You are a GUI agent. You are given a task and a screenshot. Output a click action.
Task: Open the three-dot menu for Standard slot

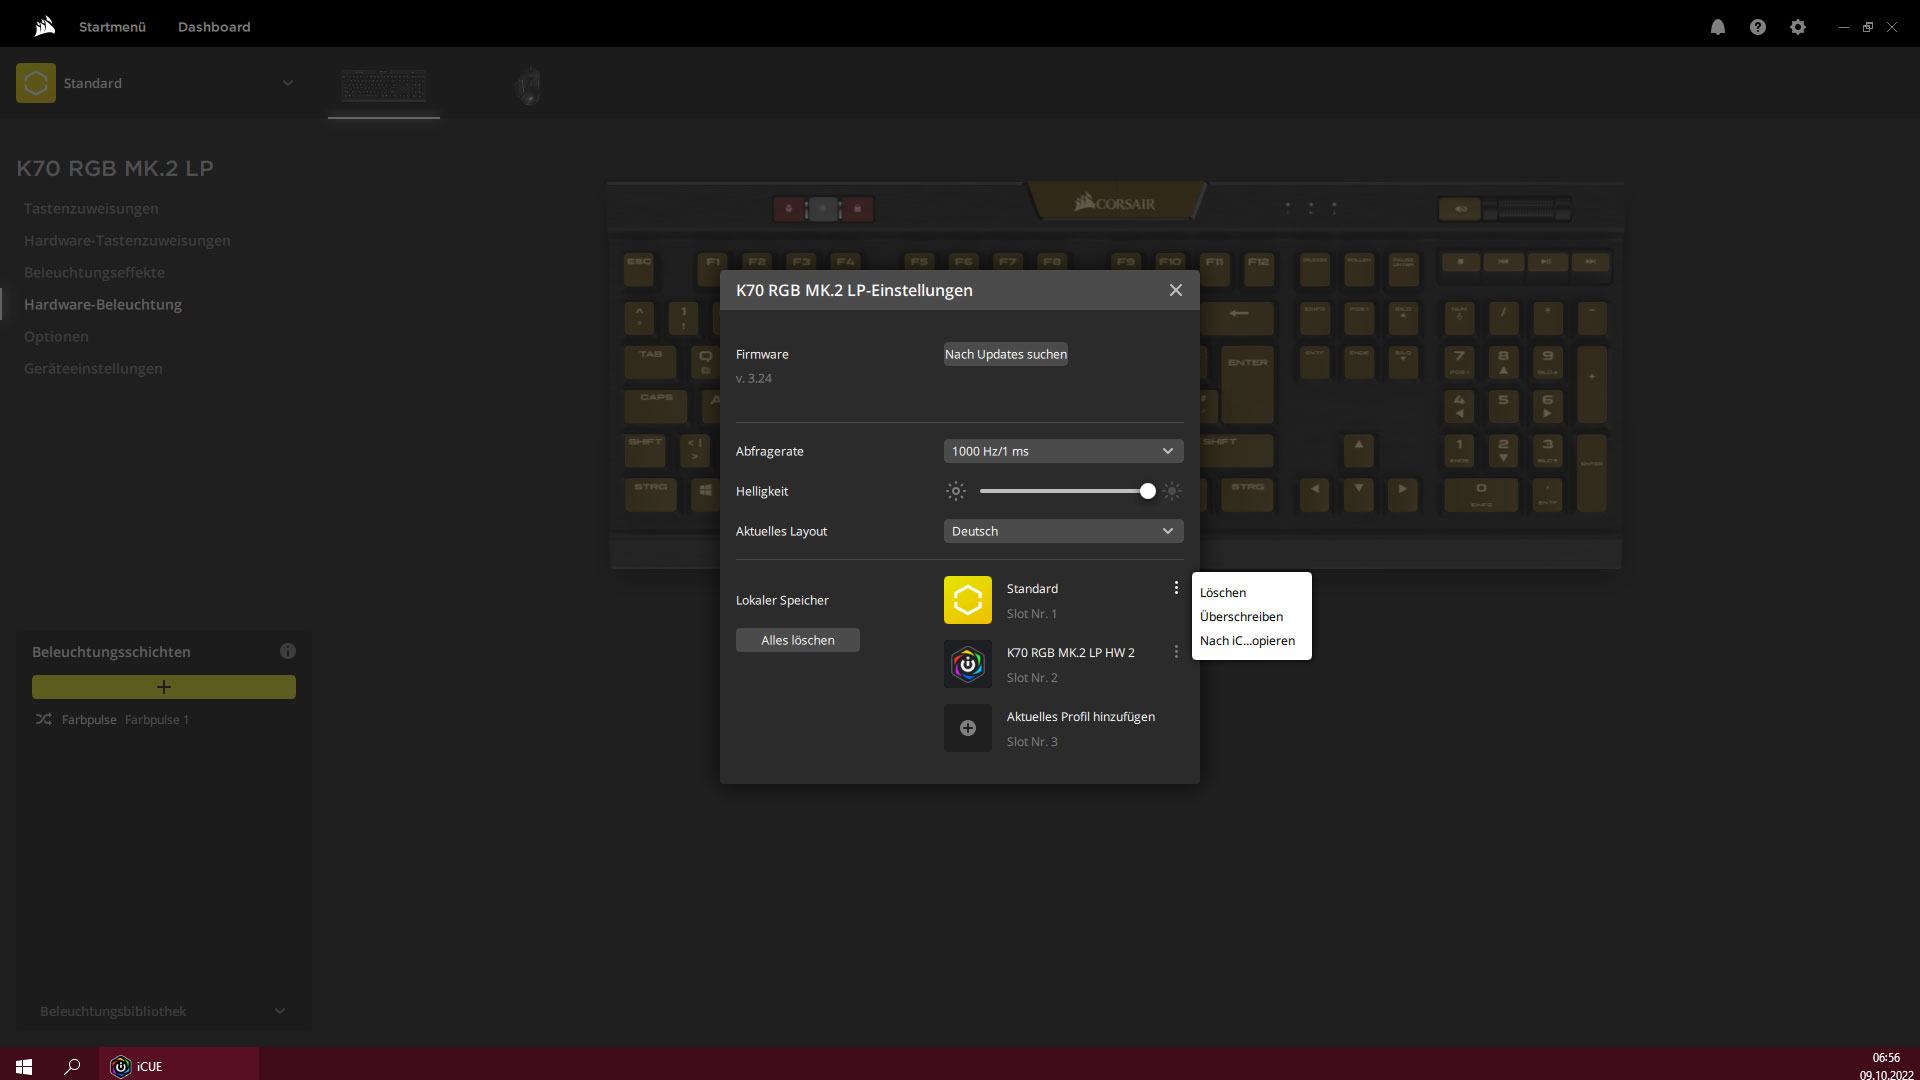click(x=1176, y=588)
